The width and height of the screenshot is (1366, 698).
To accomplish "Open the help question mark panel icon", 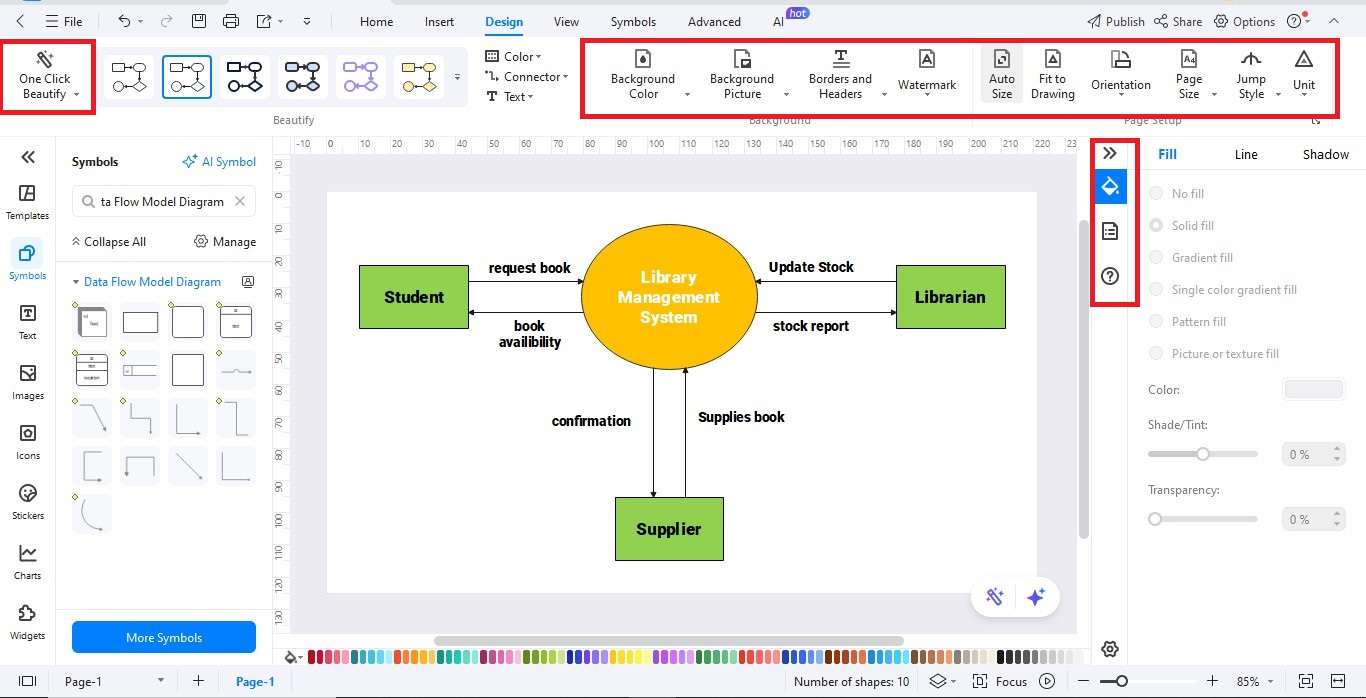I will pyautogui.click(x=1109, y=276).
